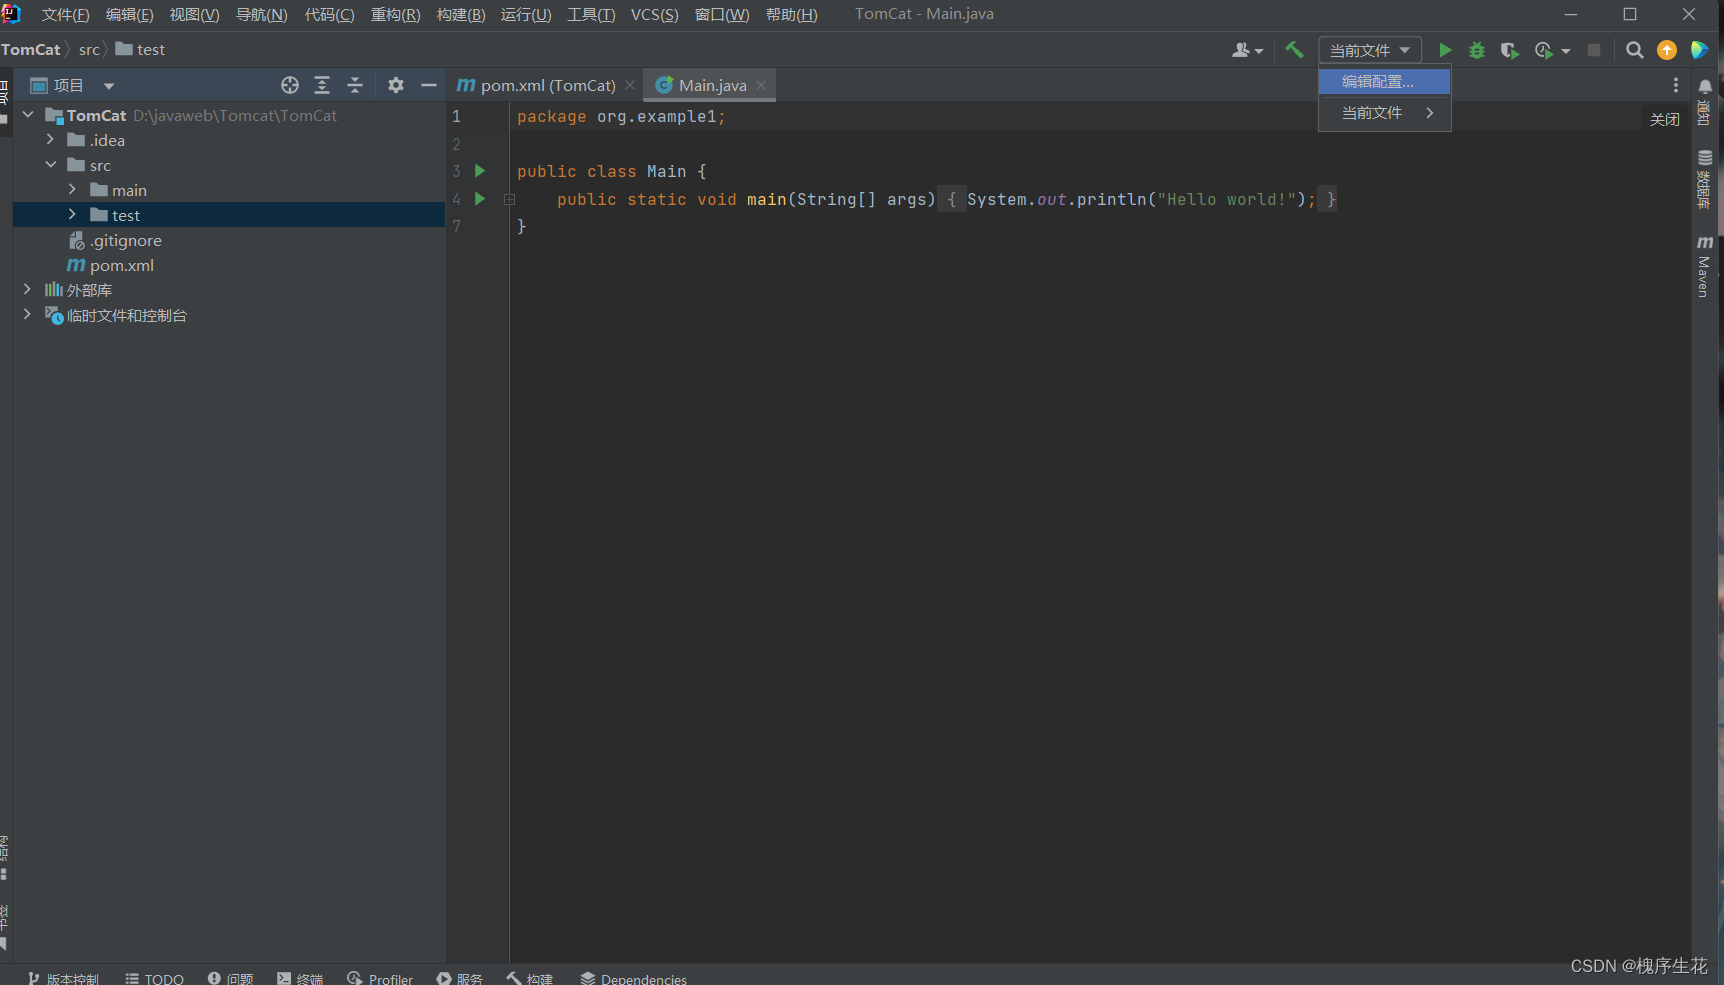This screenshot has width=1724, height=985.
Task: Close the pom.xml (TomCat) tab
Action: pos(630,85)
